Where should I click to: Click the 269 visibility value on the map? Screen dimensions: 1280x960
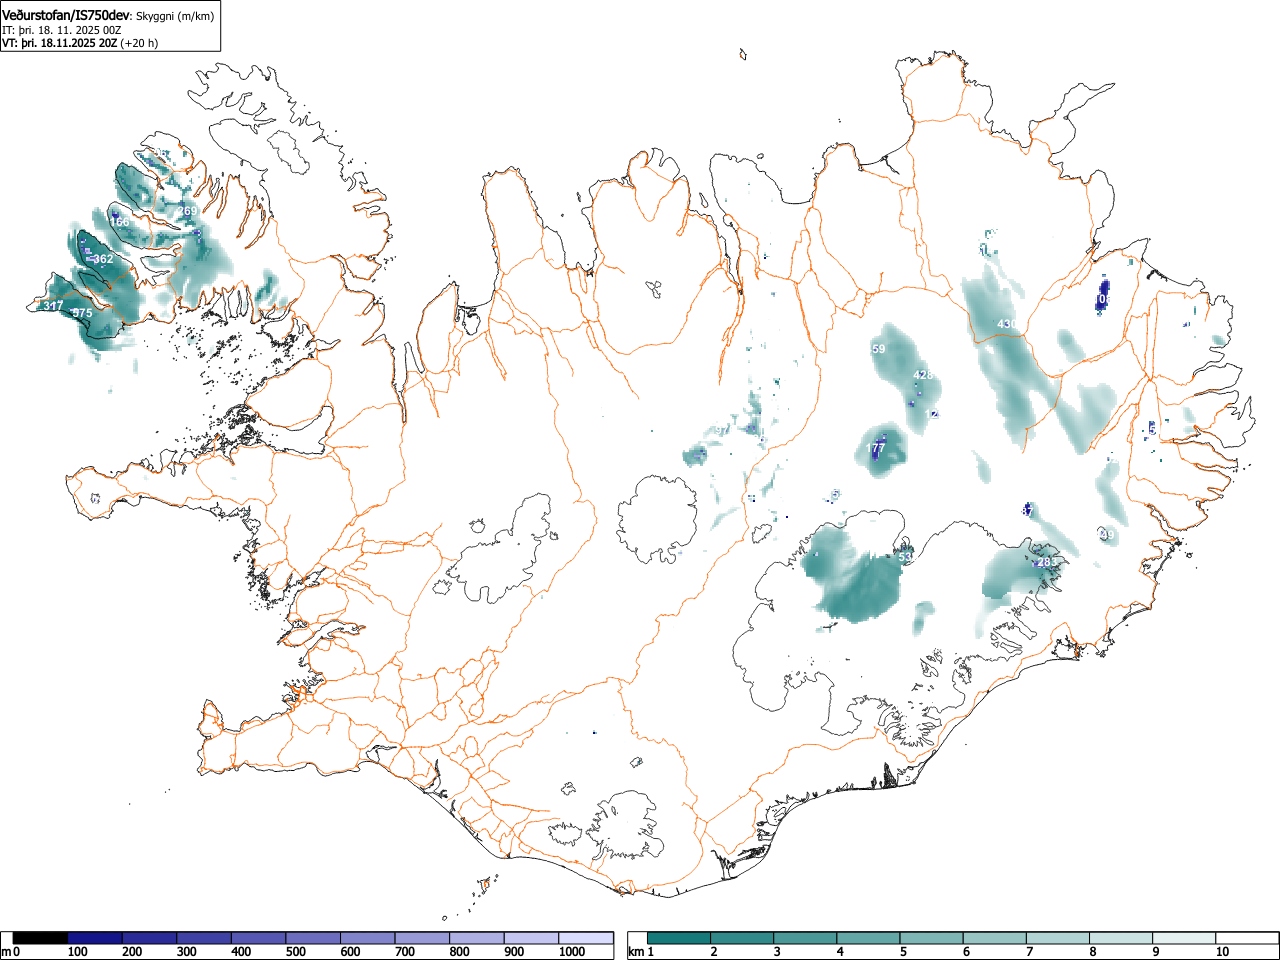point(188,211)
